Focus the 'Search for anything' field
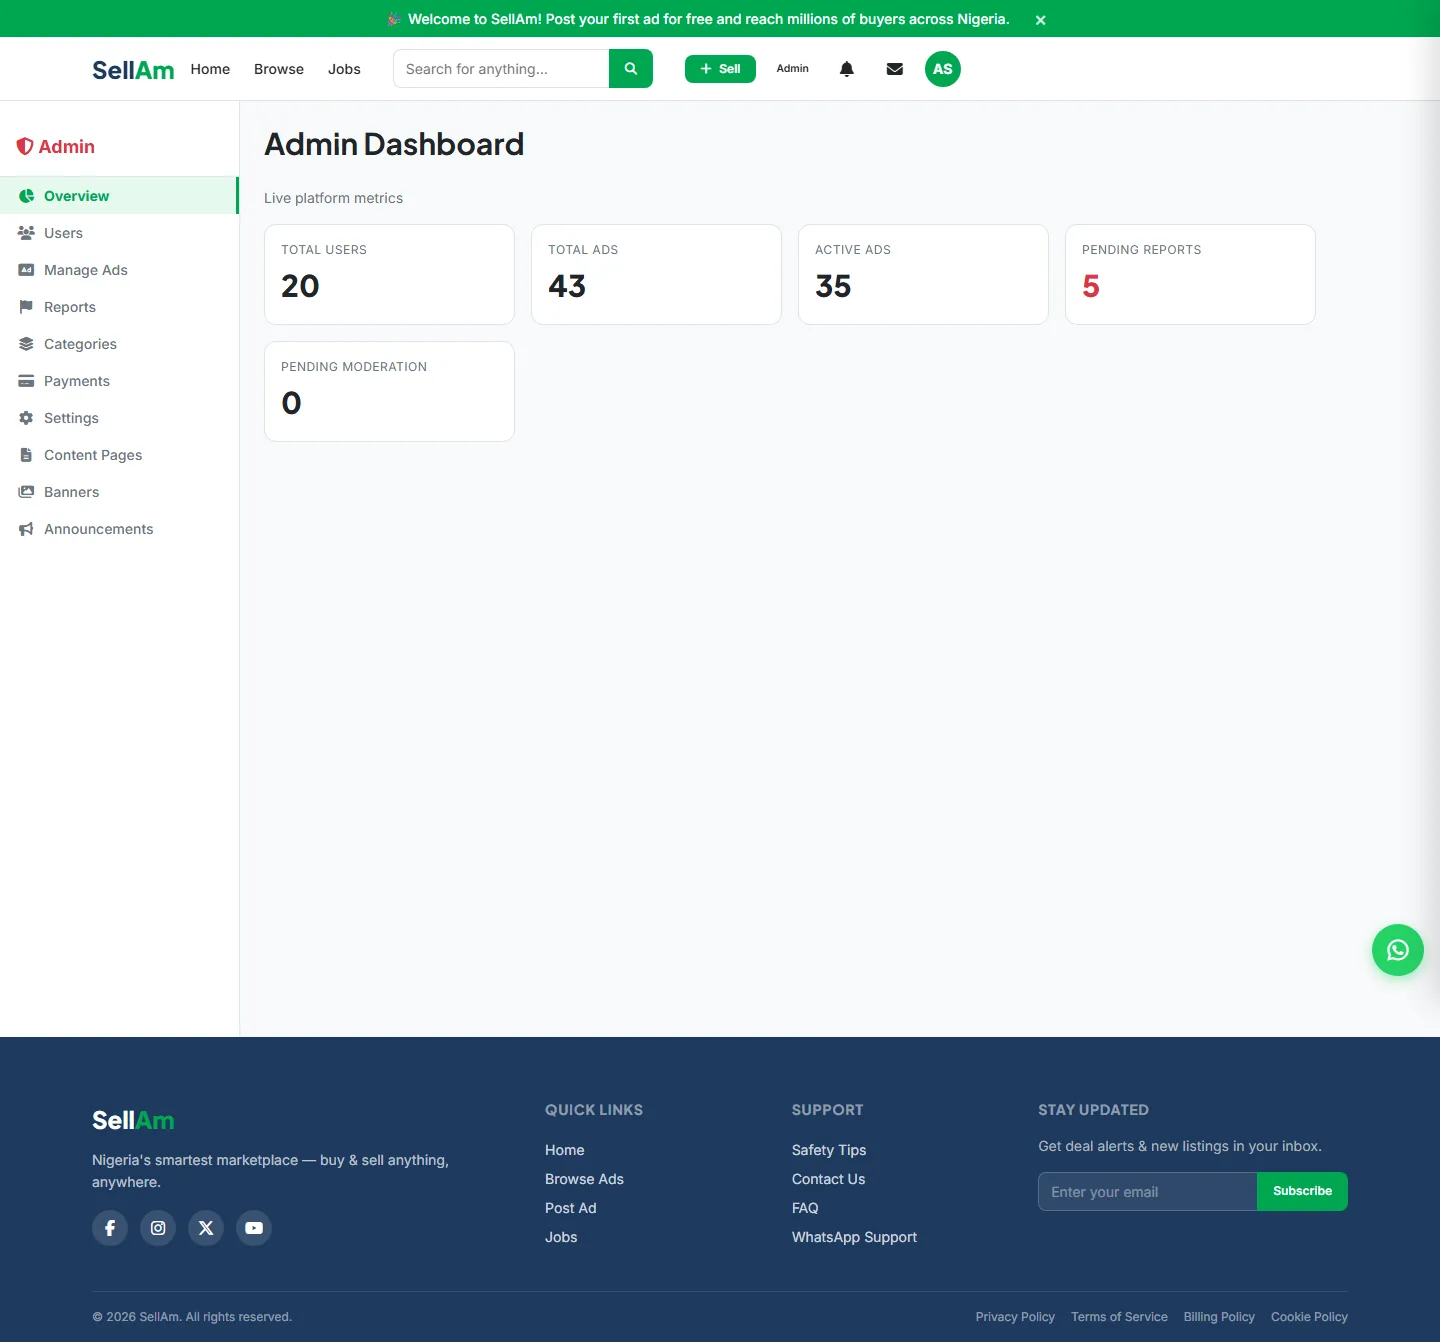 [x=501, y=69]
